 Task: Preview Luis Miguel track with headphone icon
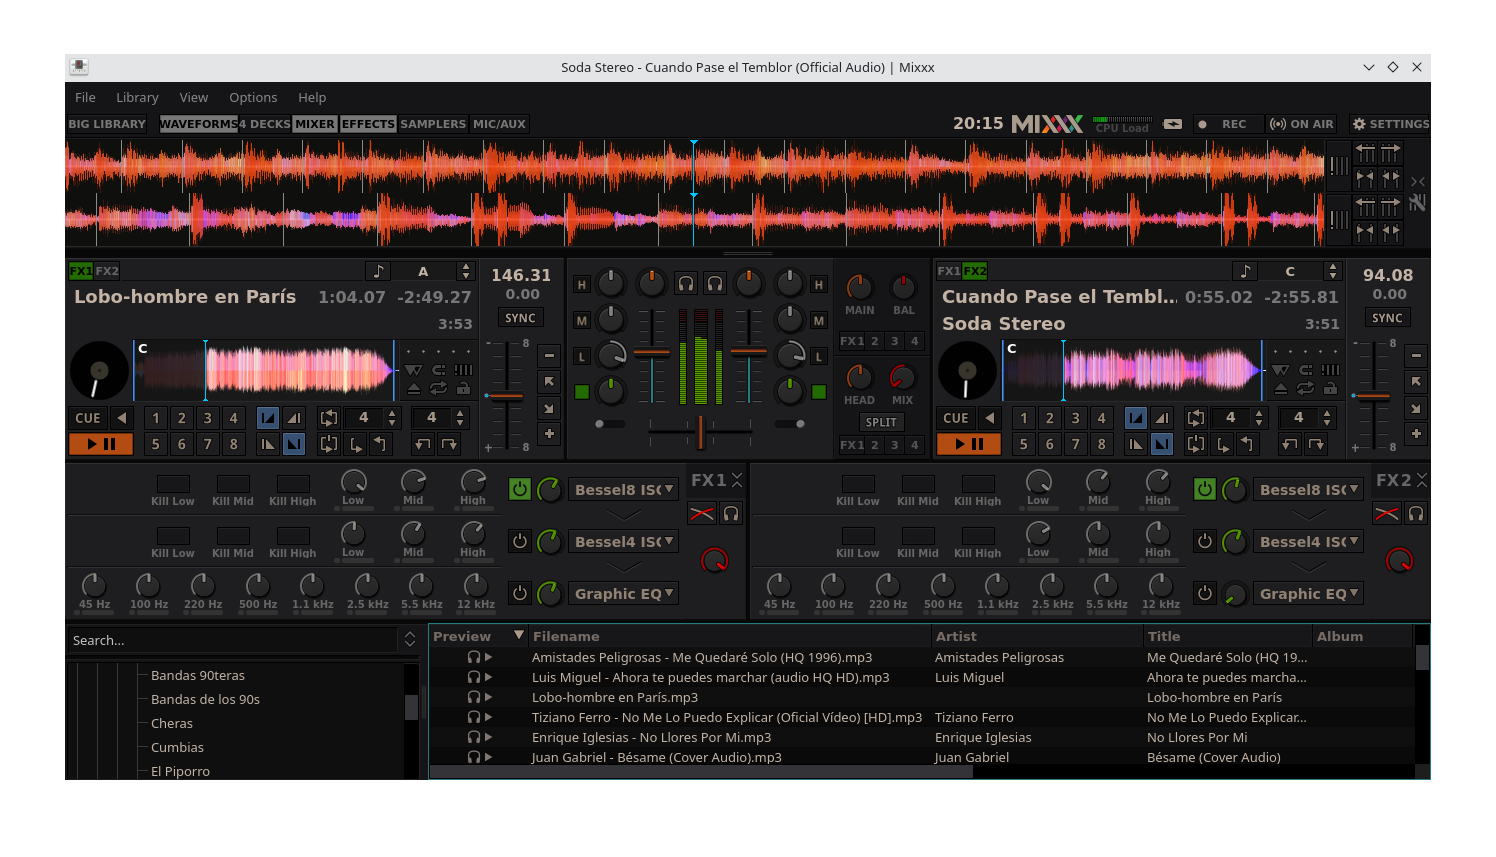click(x=474, y=677)
